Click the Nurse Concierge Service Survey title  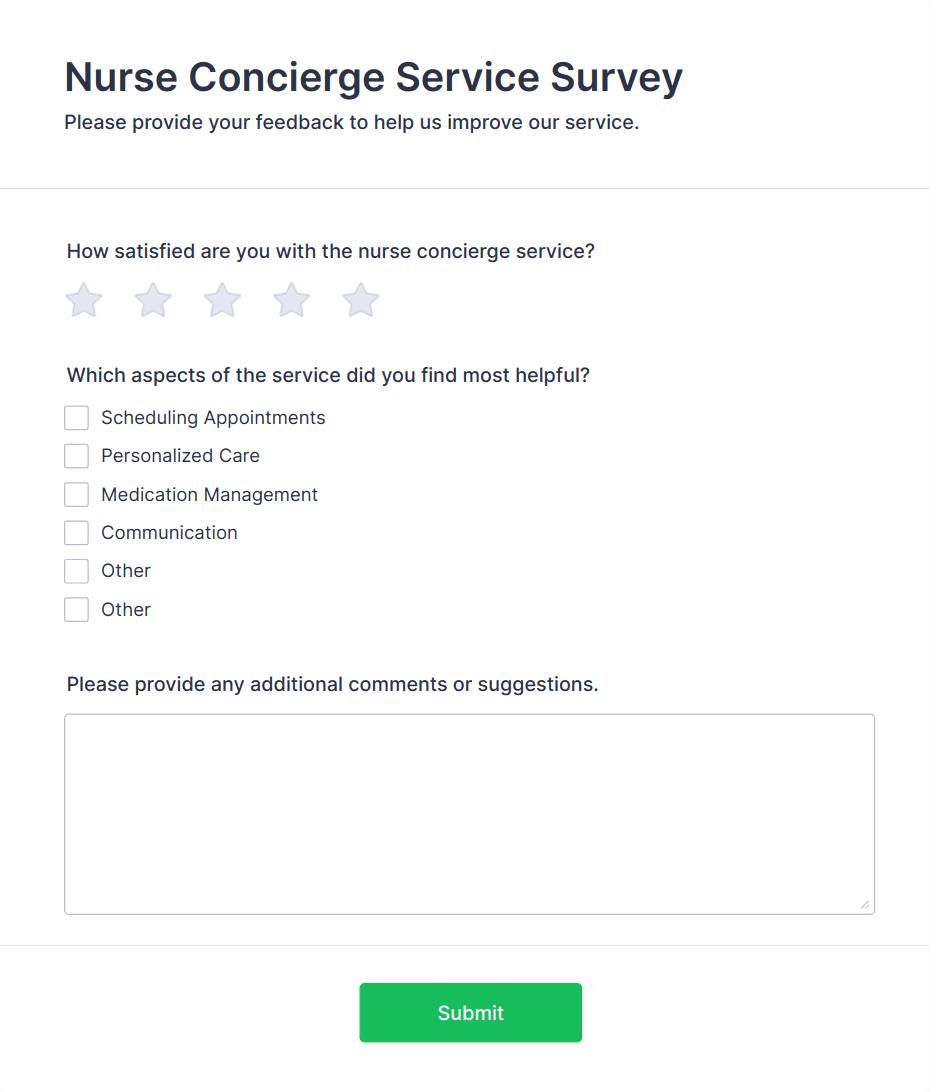click(x=373, y=77)
